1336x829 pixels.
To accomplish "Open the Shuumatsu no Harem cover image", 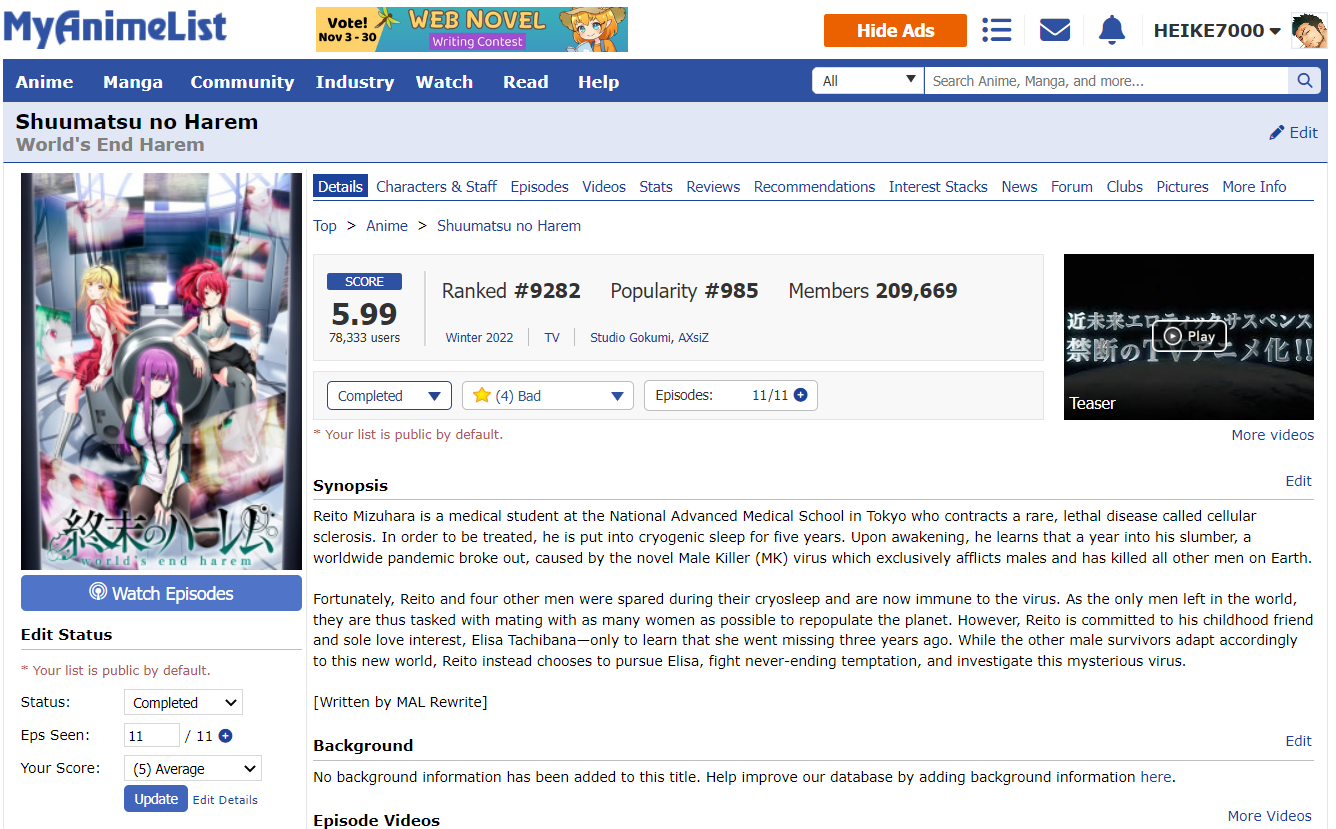I will pyautogui.click(x=161, y=371).
